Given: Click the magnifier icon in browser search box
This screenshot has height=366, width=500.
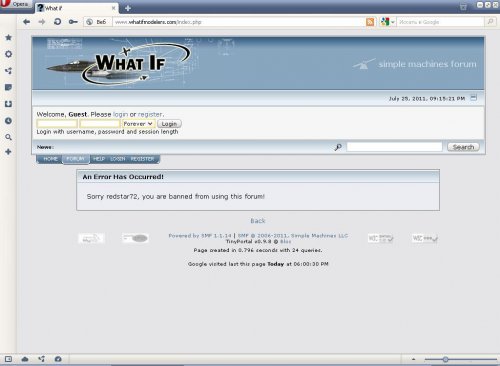Looking at the screenshot, I should [x=490, y=22].
